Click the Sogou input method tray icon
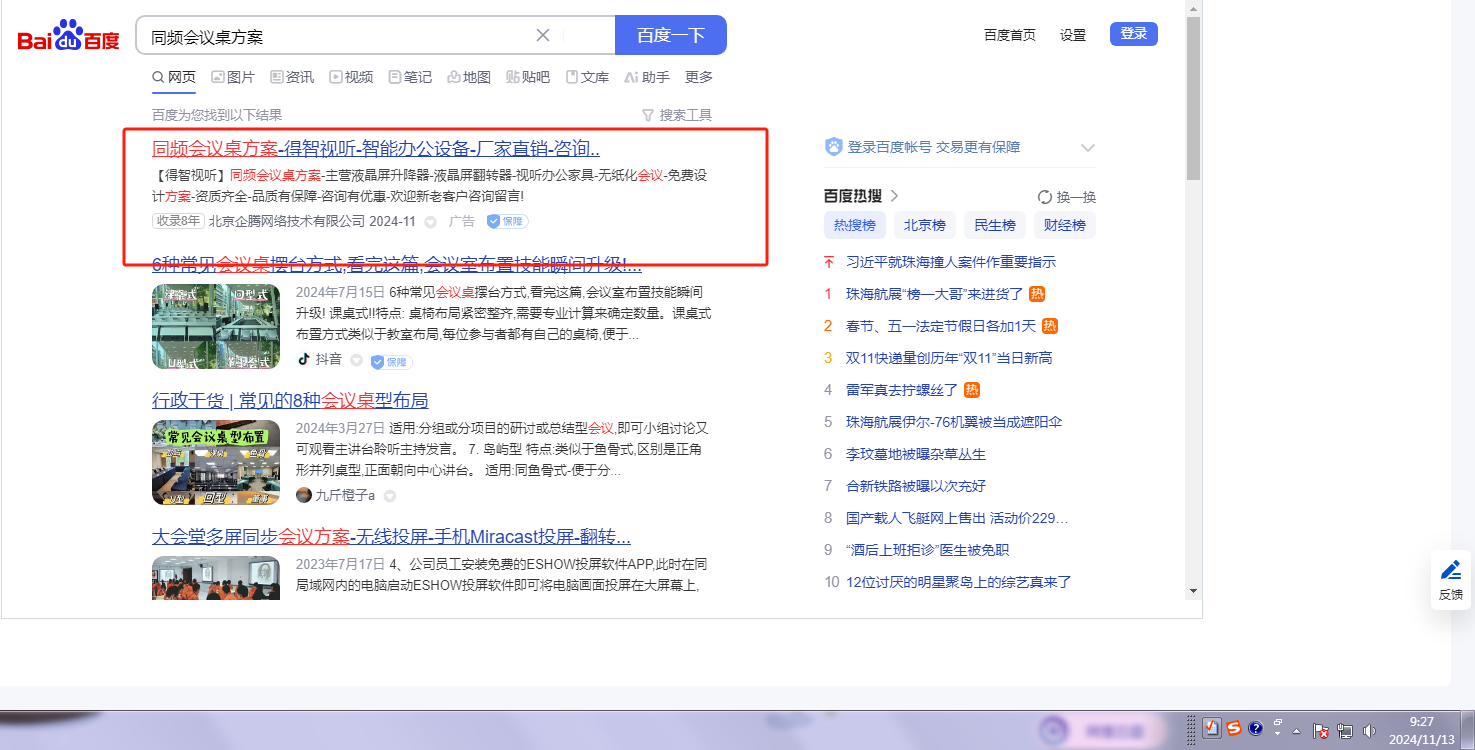 pyautogui.click(x=1234, y=728)
